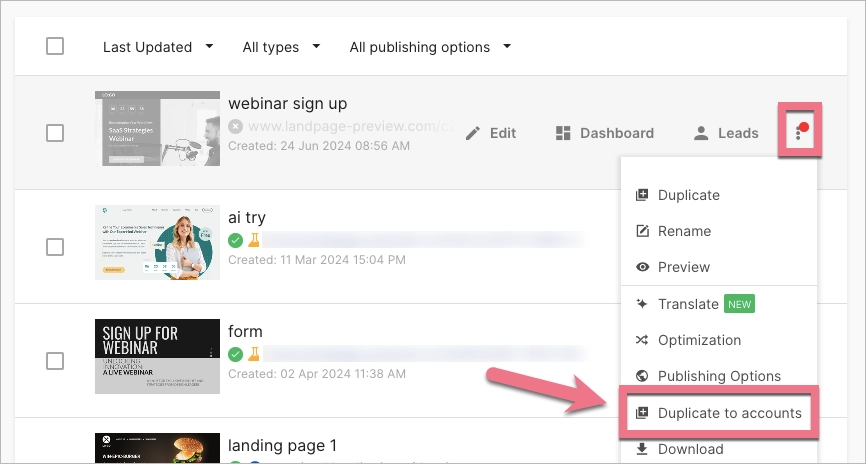Open the All publishing options dropdown
Image resolution: width=866 pixels, height=464 pixels.
pyautogui.click(x=430, y=47)
